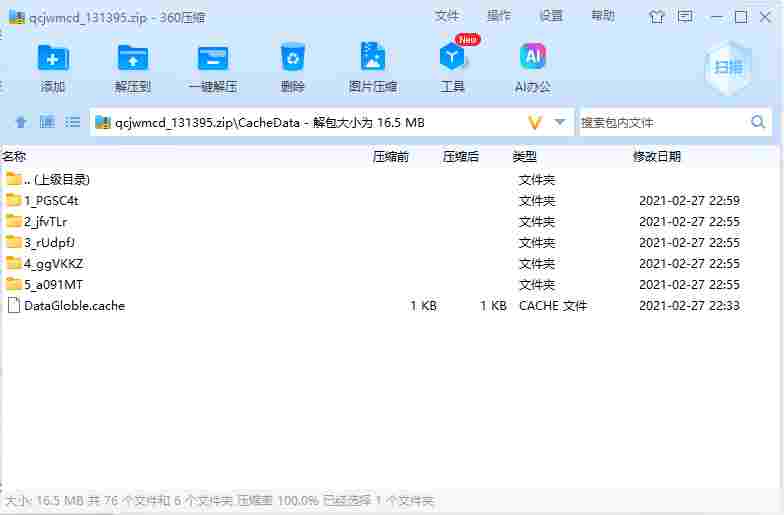Expand the path history dropdown arrow
784x515 pixels.
(x=560, y=122)
